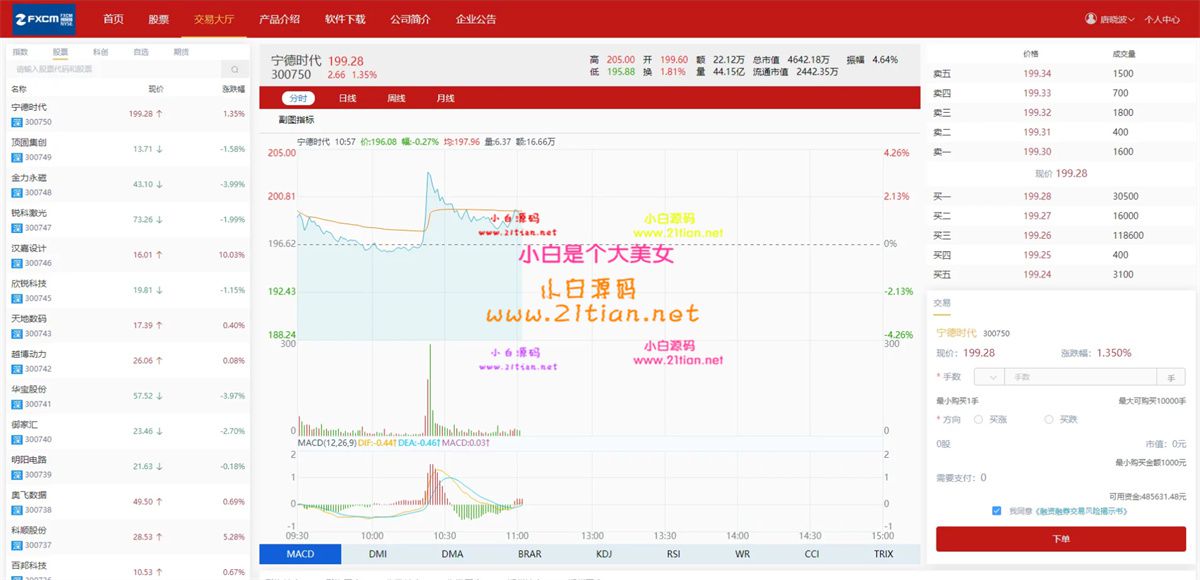Screen dimensions: 1200x580
Task: Select the 分时 chart tab
Action: 298,98
